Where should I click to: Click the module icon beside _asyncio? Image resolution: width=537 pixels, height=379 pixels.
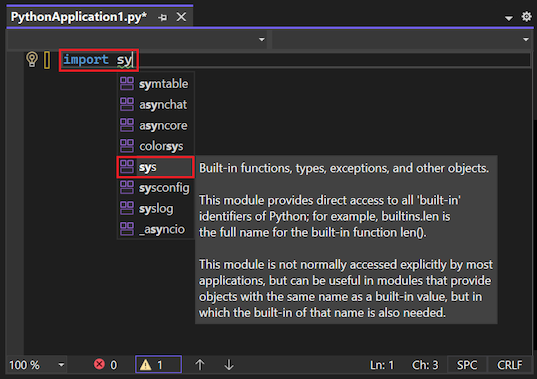click(127, 229)
